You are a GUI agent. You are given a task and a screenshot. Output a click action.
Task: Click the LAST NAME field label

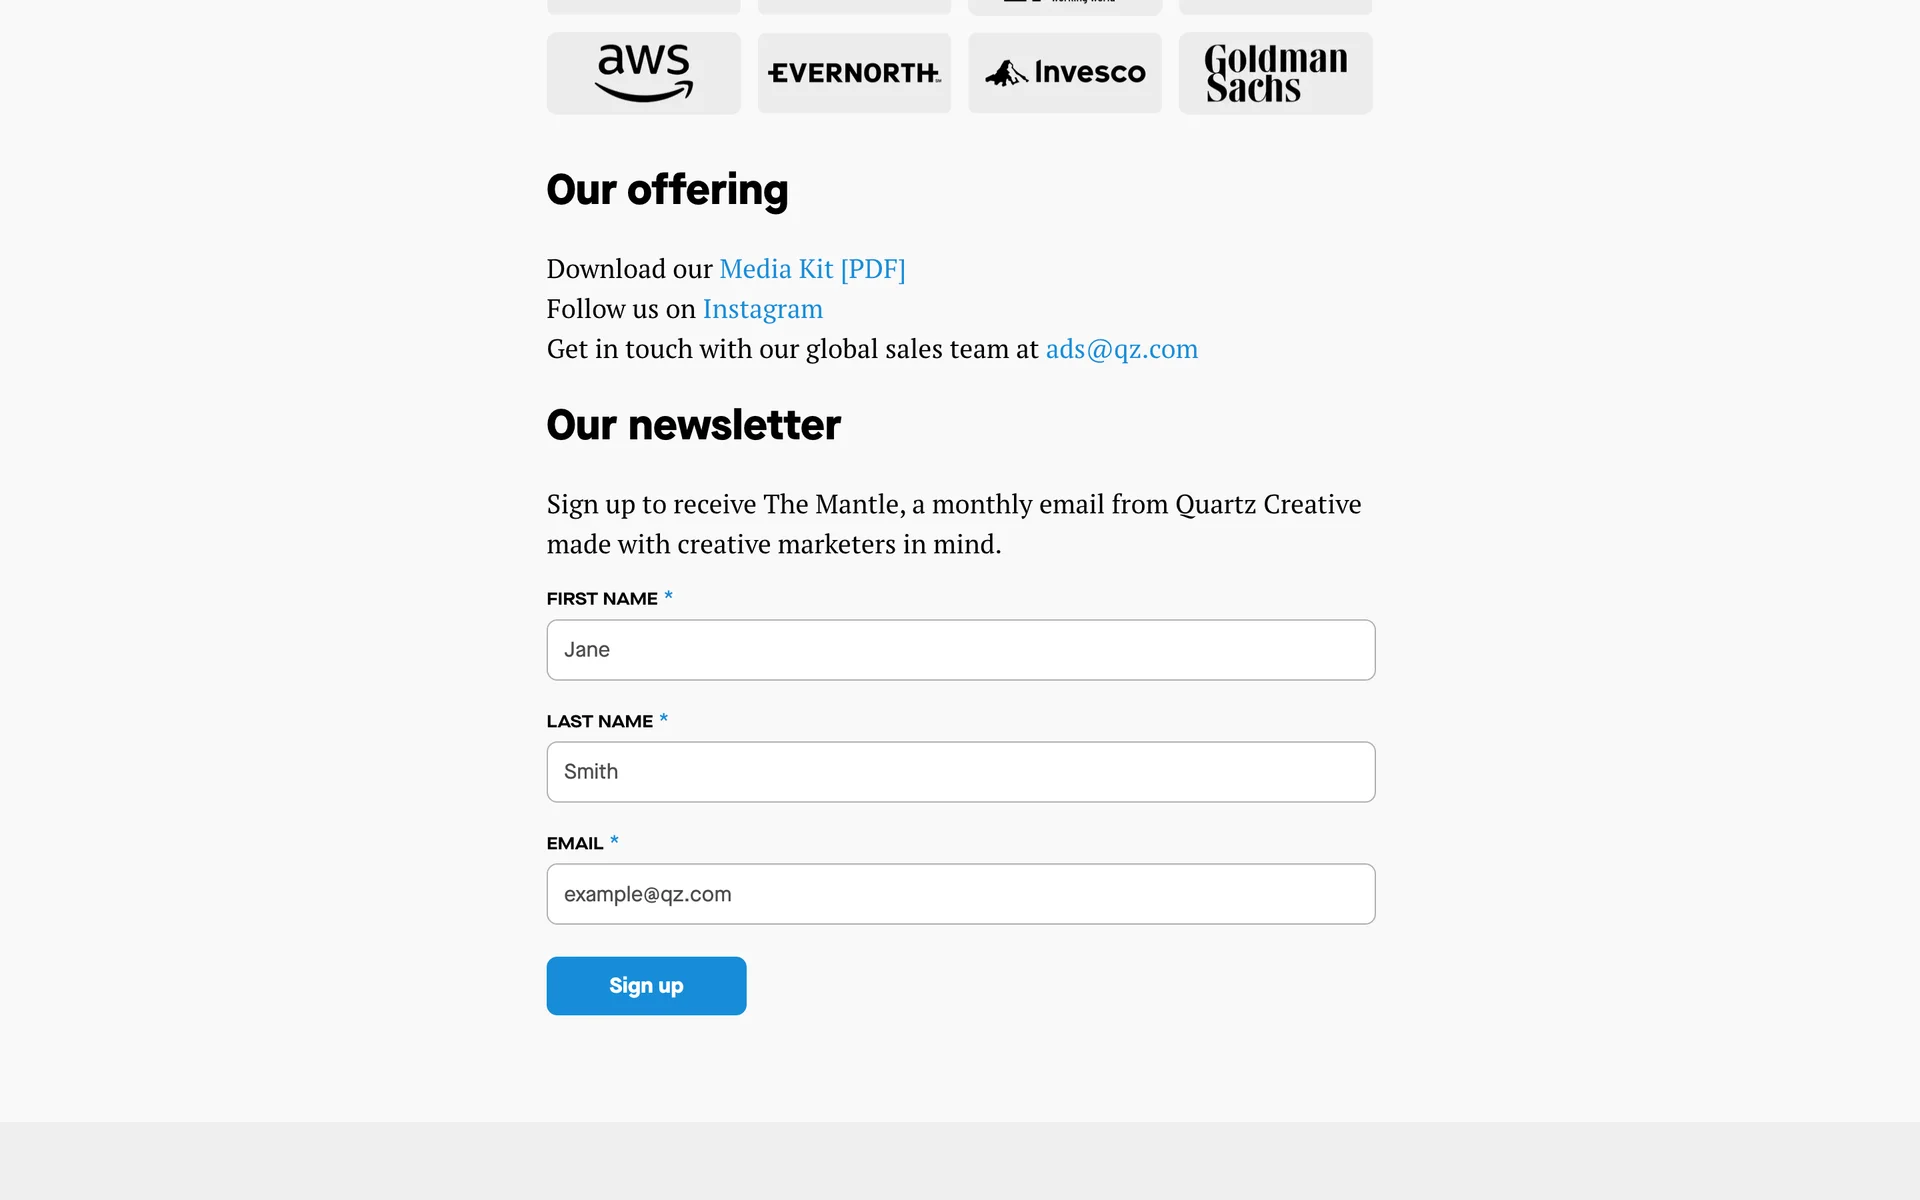click(599, 721)
